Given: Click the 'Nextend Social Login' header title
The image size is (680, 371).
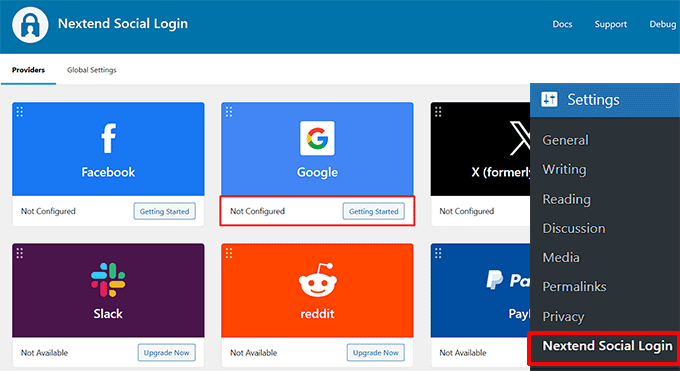Looking at the screenshot, I should coord(123,23).
